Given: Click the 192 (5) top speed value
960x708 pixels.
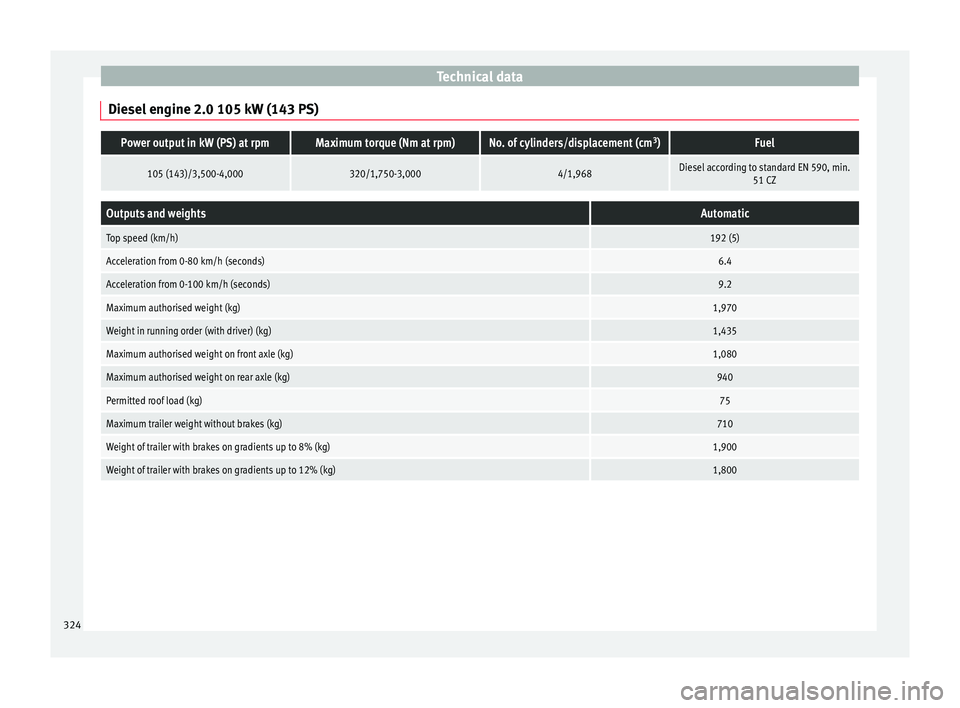Looking at the screenshot, I should (x=724, y=238).
